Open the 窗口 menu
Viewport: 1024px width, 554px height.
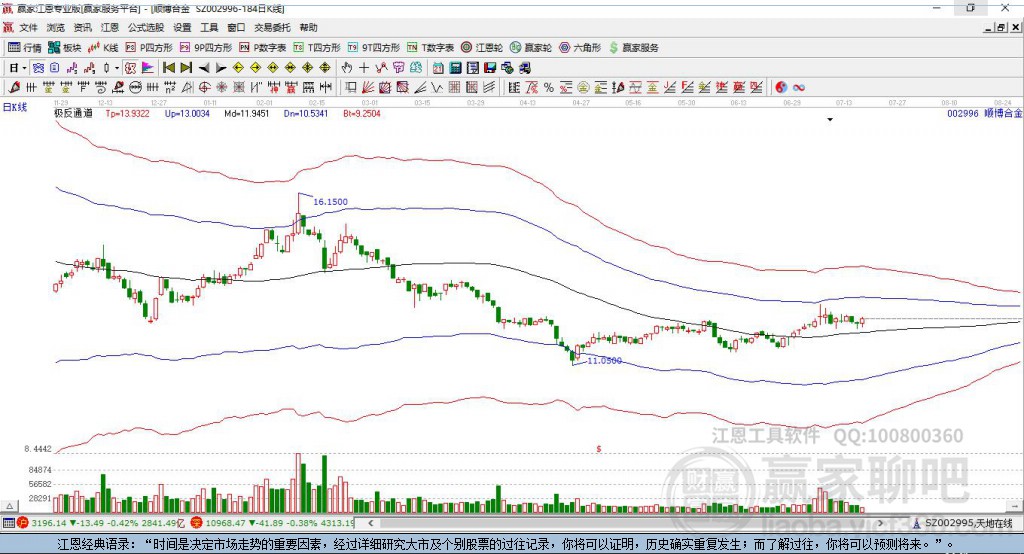tap(236, 27)
